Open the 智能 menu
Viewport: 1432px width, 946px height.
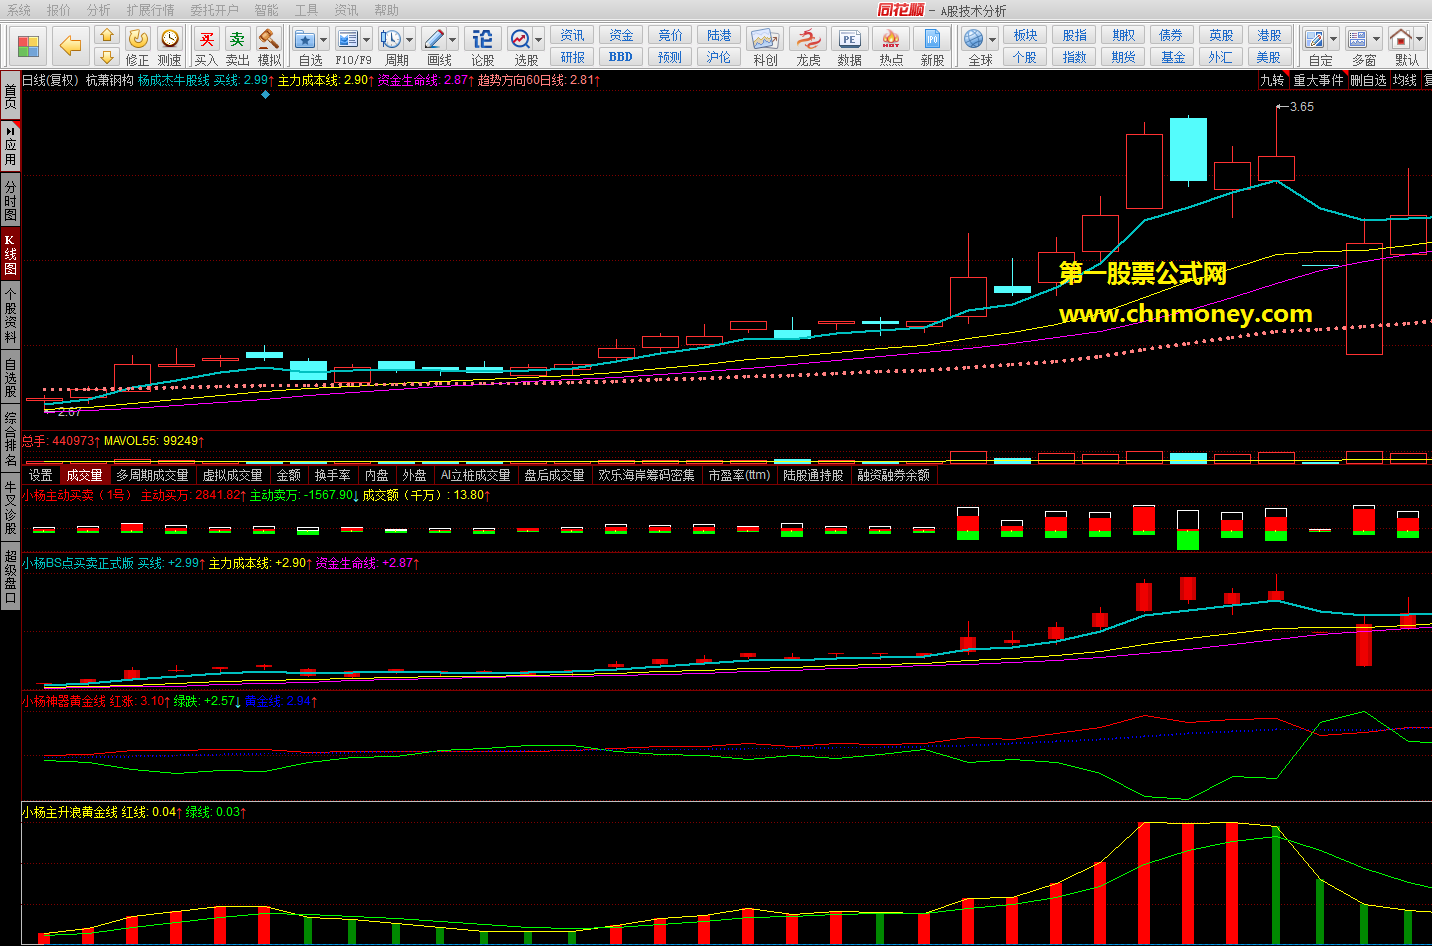267,10
